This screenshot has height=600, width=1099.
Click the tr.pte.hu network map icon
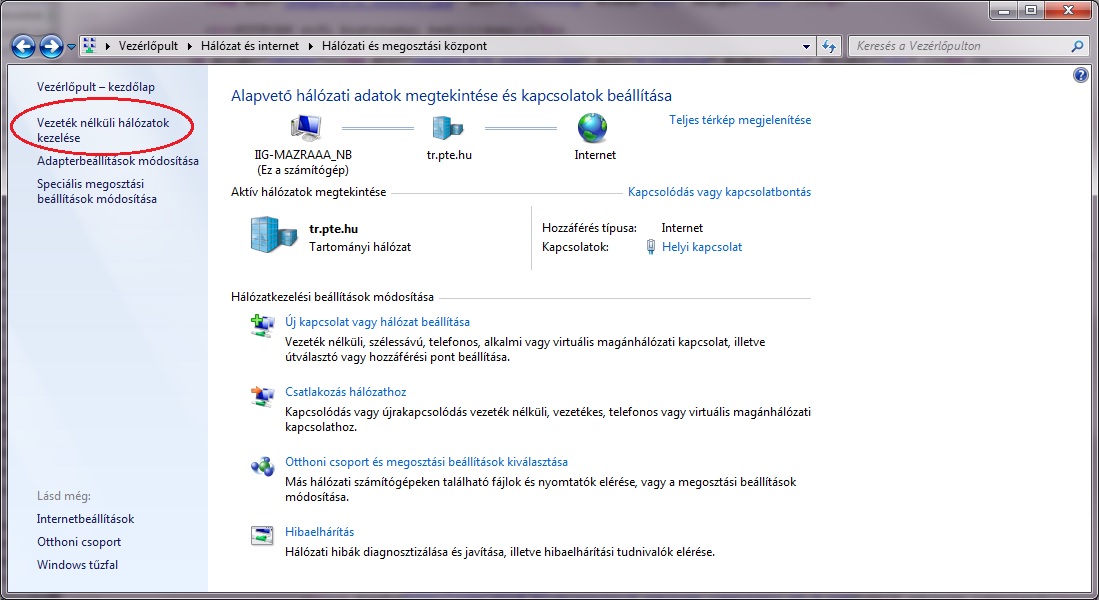(x=447, y=128)
